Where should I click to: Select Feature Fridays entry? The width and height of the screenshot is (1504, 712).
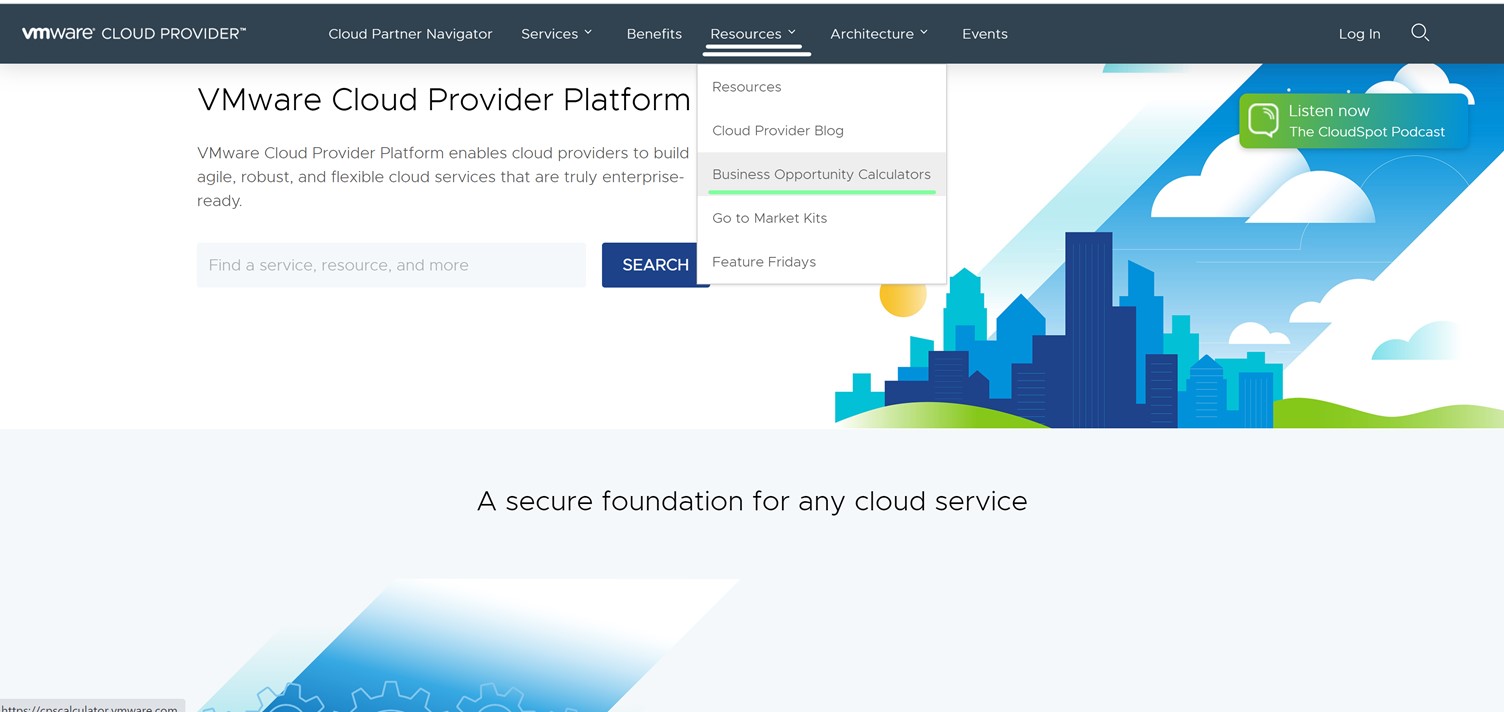(x=822, y=262)
